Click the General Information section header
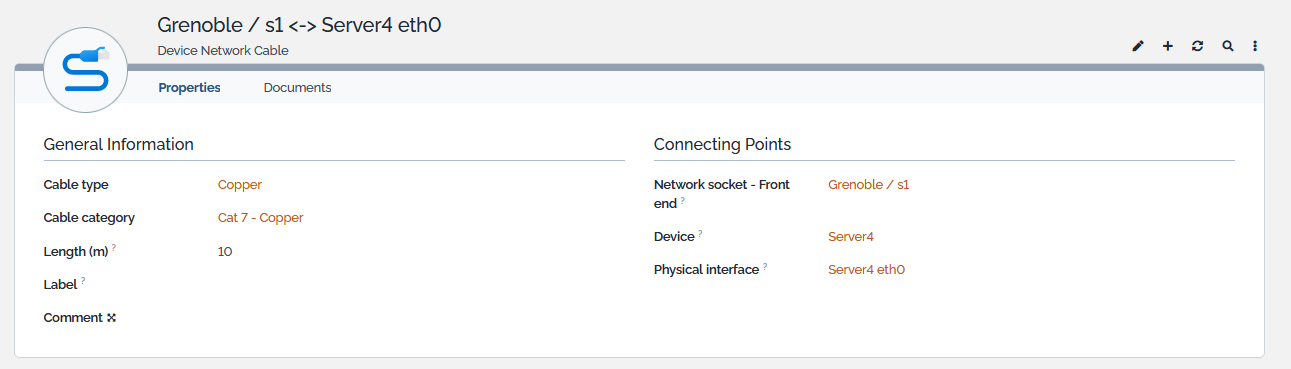Image resolution: width=1291 pixels, height=369 pixels. 119,145
